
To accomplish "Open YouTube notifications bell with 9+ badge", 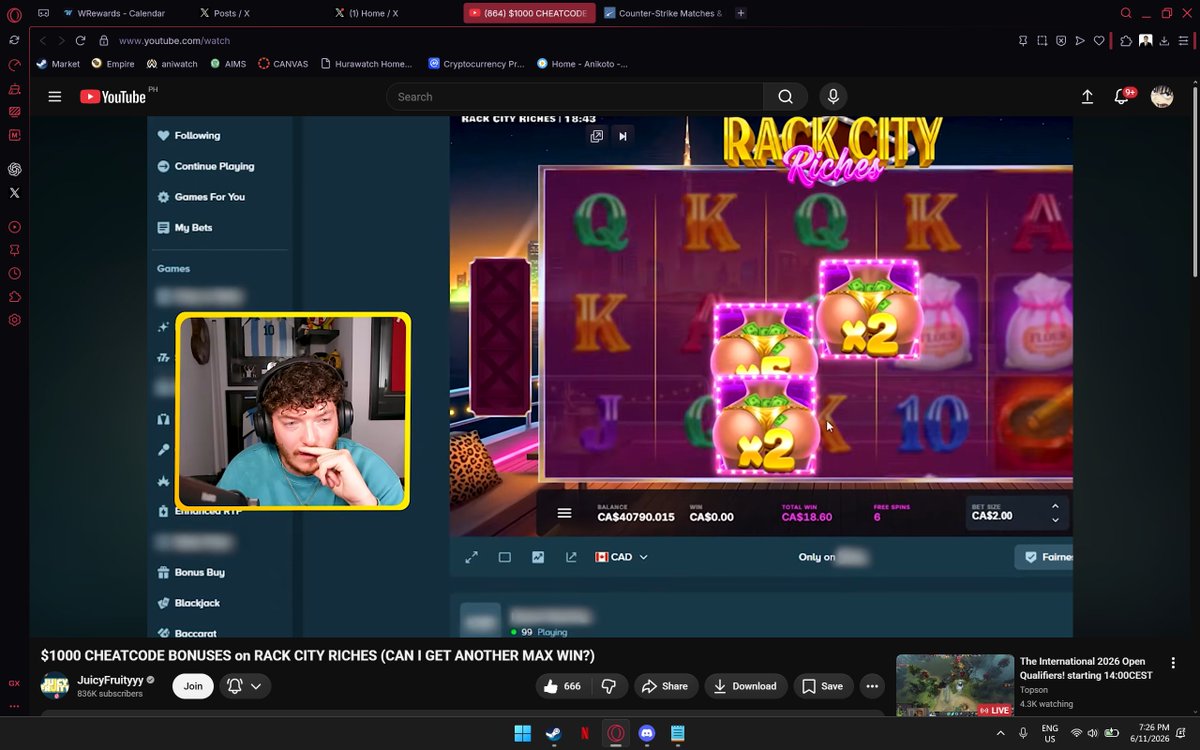I will point(1122,97).
